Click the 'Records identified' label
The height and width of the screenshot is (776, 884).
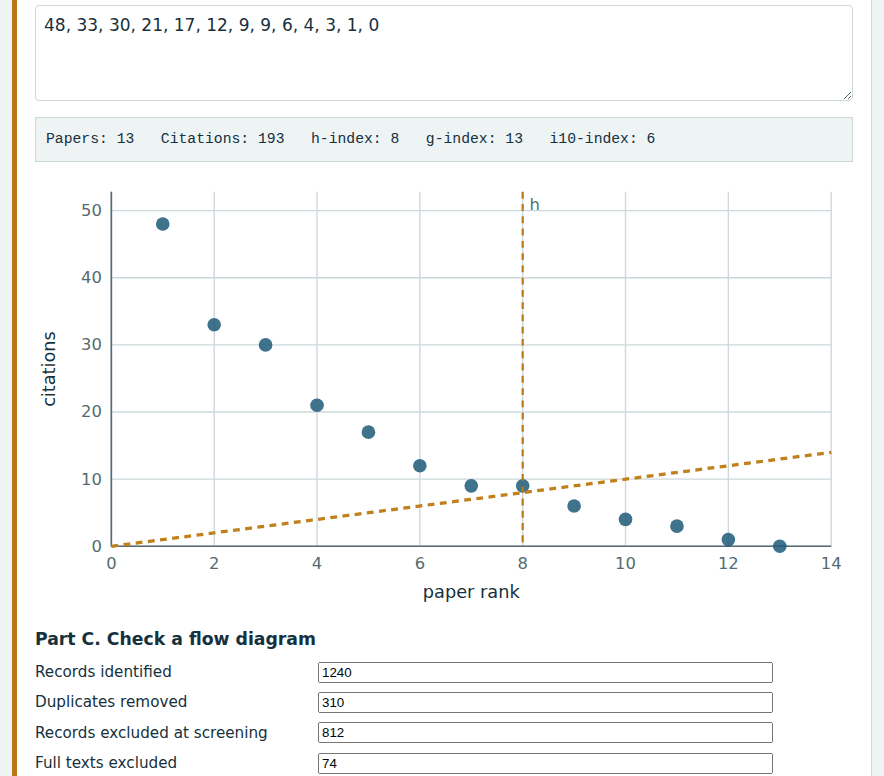[x=103, y=672]
